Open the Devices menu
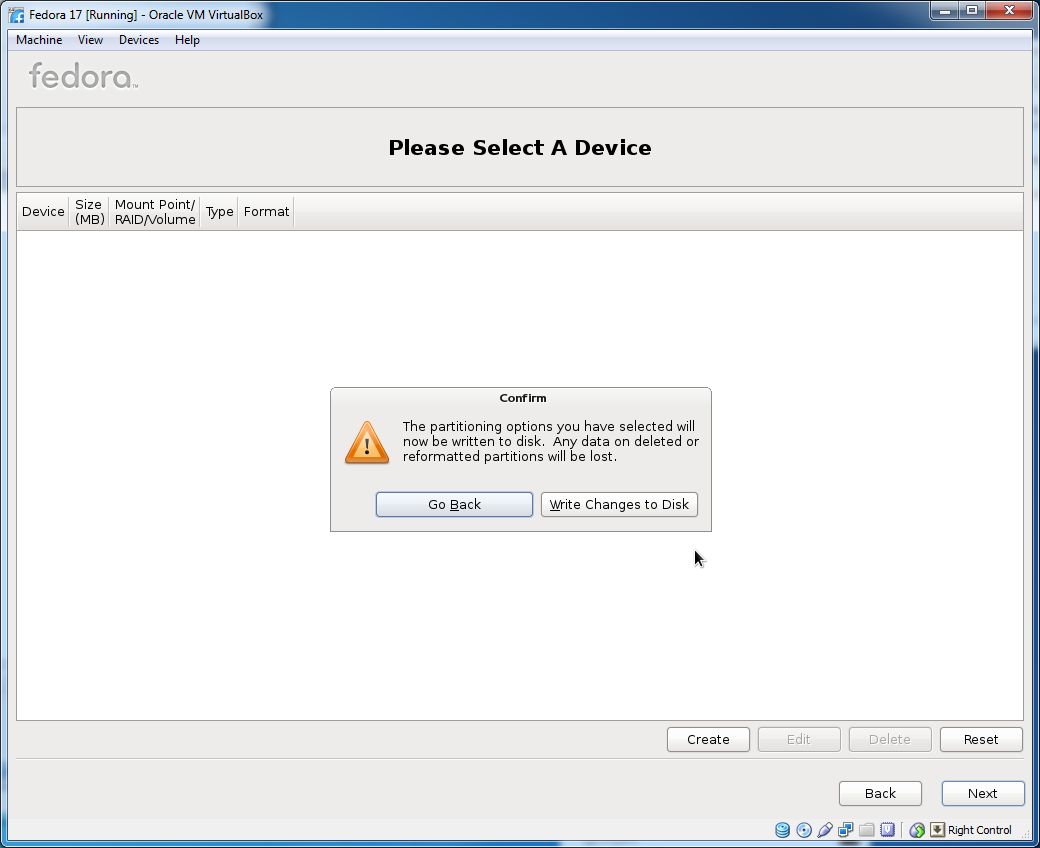Viewport: 1040px width, 848px height. tap(139, 40)
